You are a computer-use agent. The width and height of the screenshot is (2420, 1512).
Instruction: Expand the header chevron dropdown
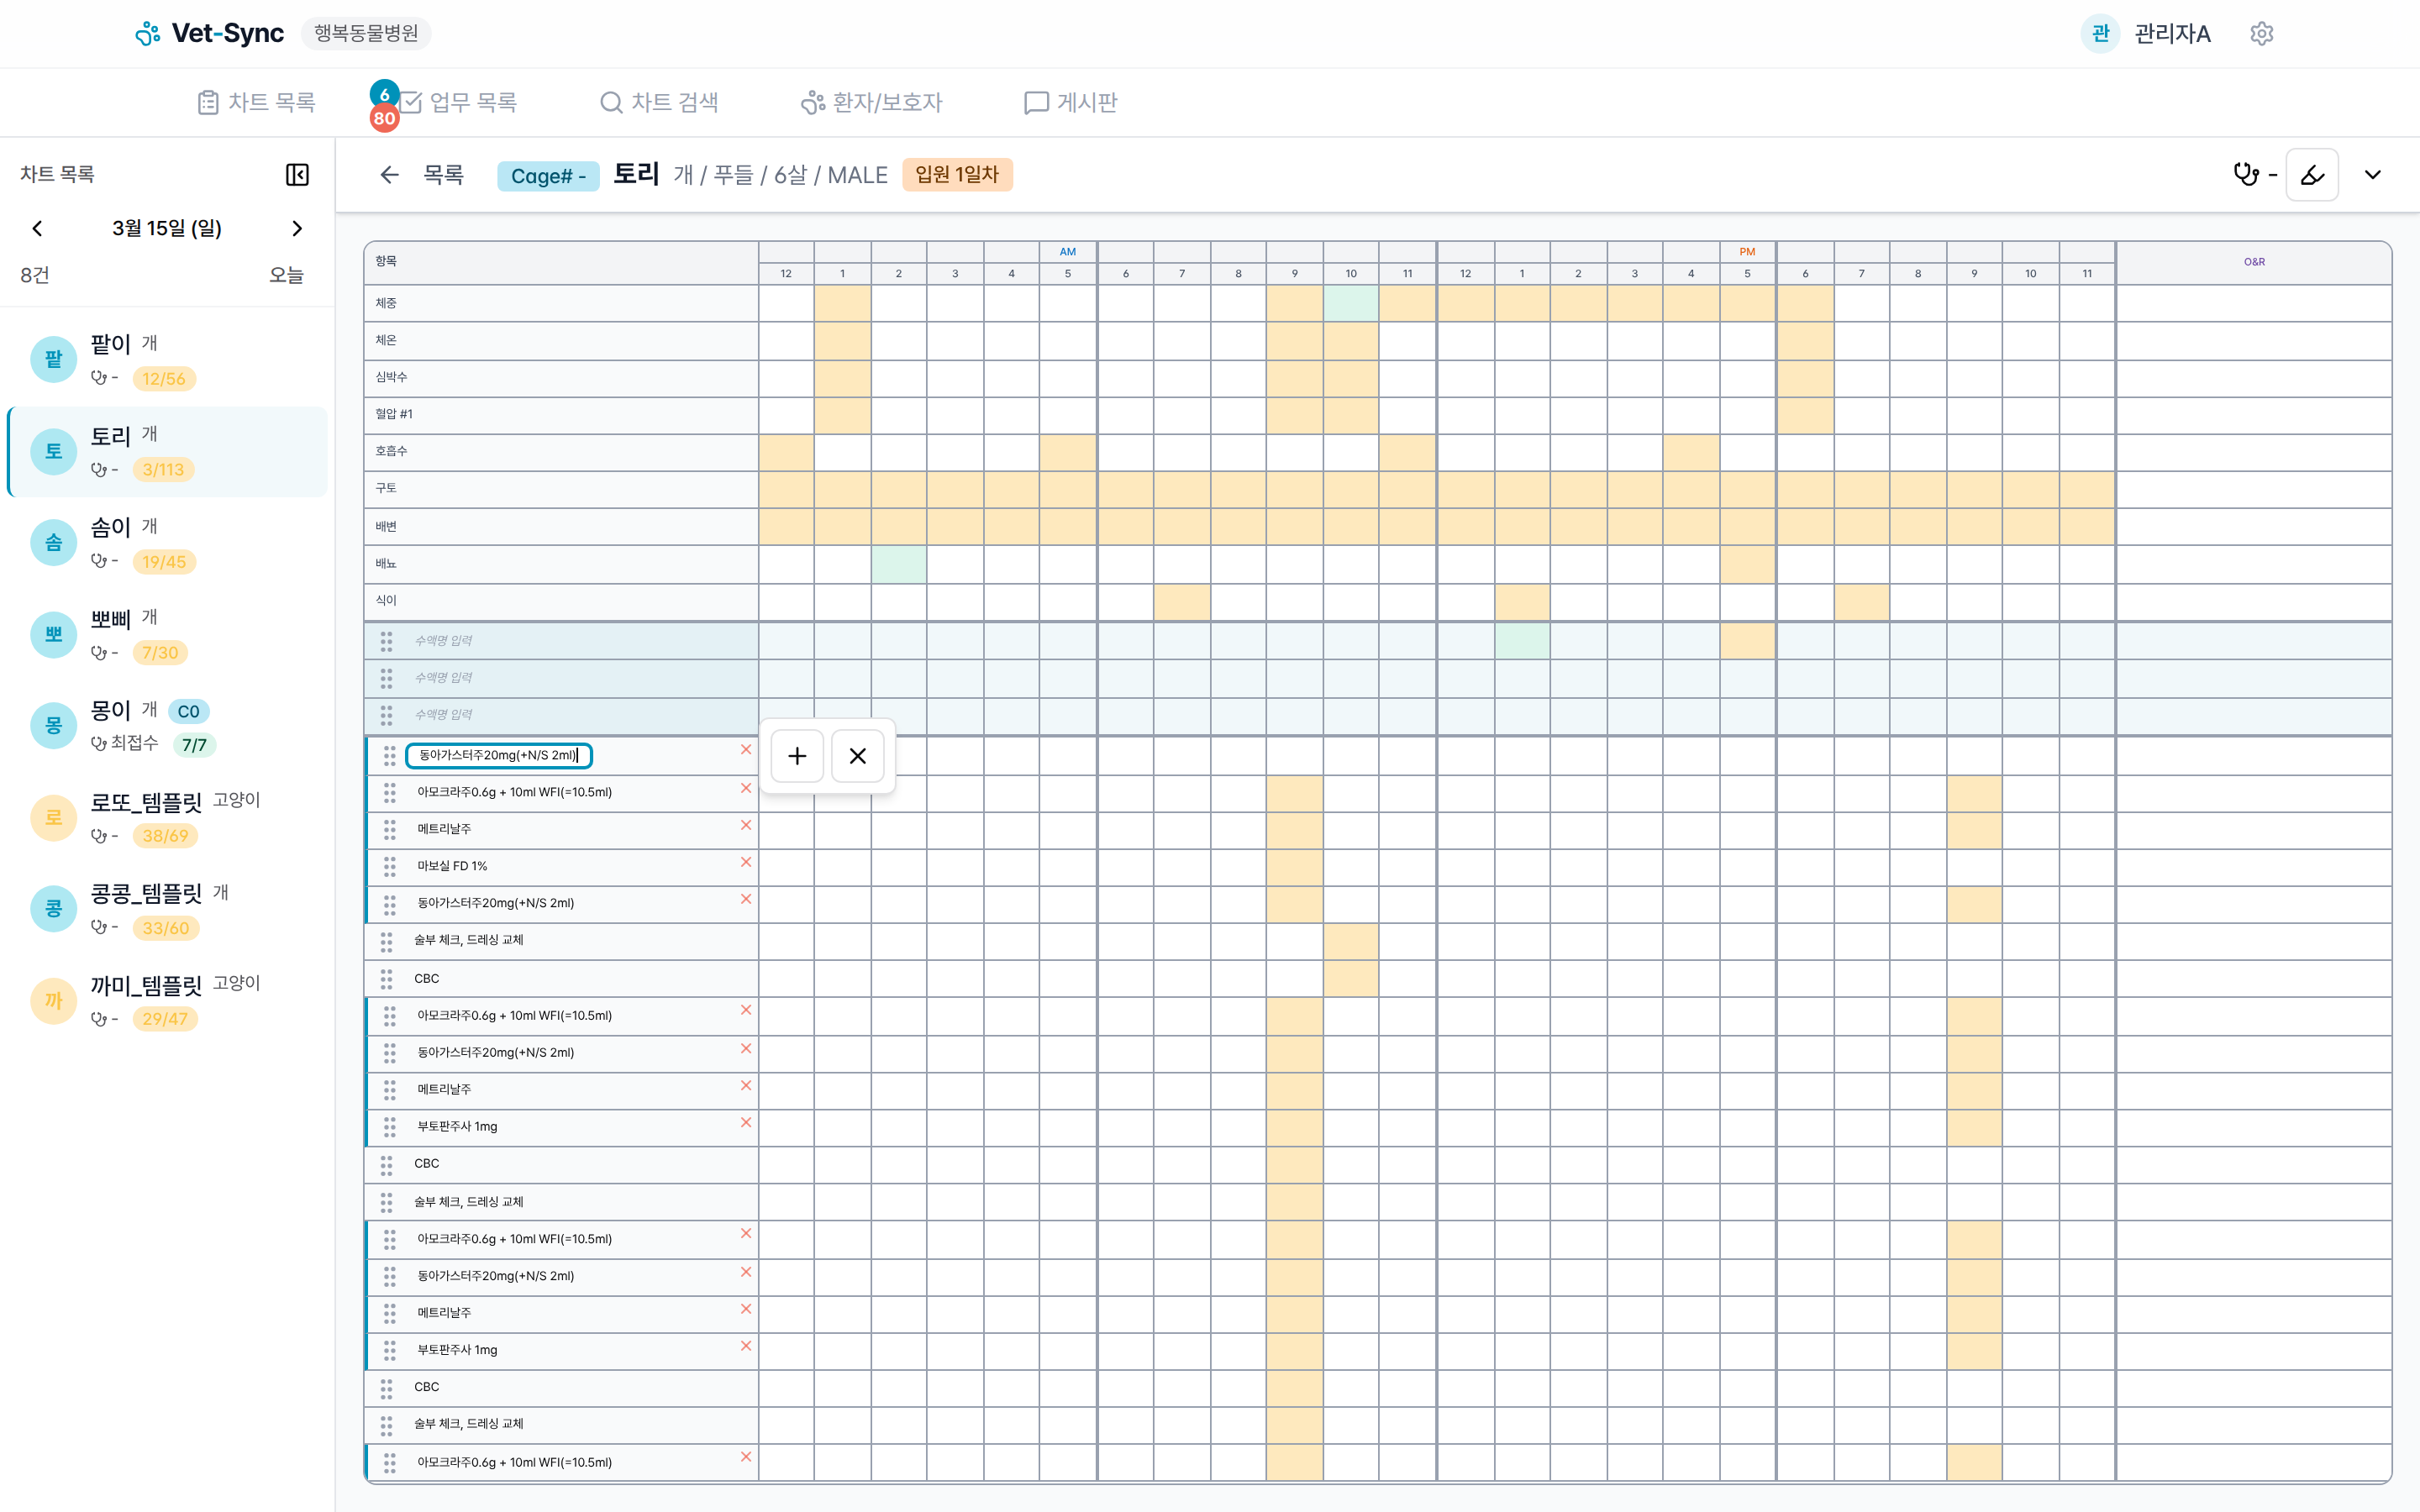coord(2372,175)
